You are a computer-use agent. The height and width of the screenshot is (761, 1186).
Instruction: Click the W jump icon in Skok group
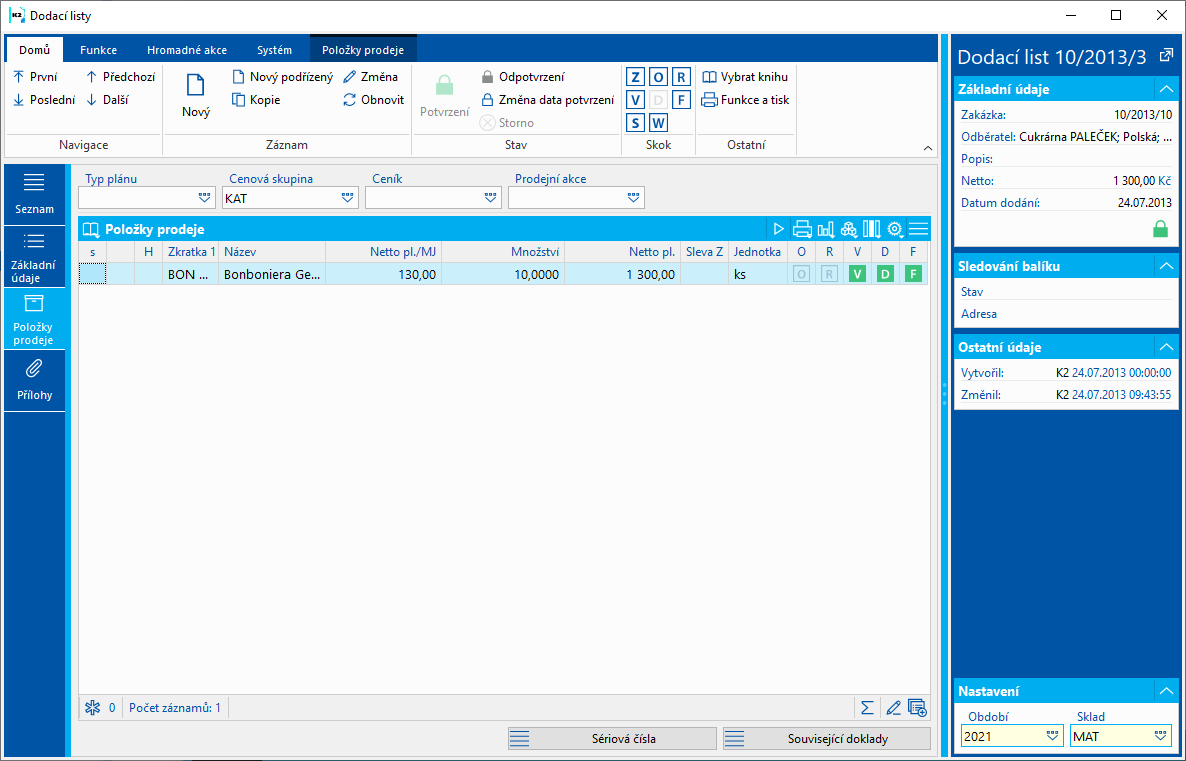pyautogui.click(x=658, y=123)
